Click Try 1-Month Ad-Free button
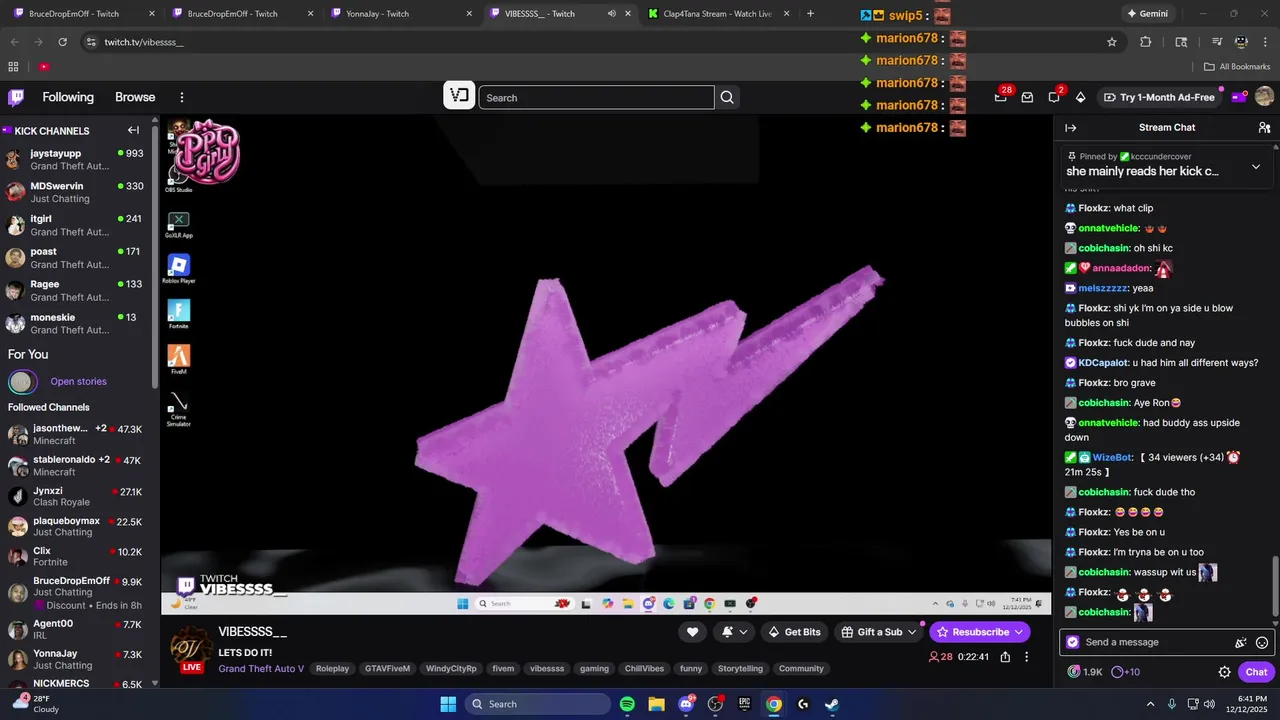The image size is (1280, 720). 1158,97
